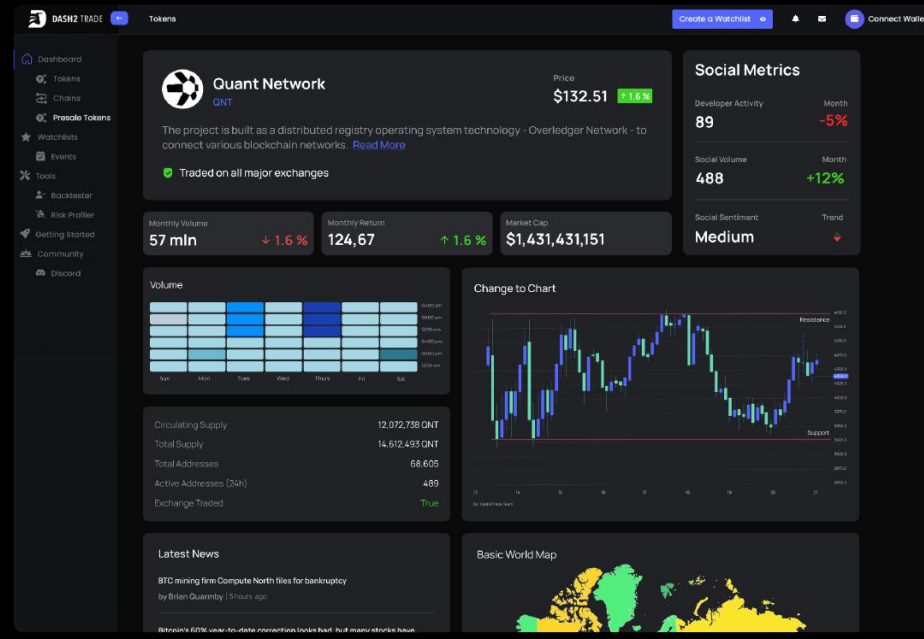Click the Dash2 Trade logo
924x639 pixels.
pyautogui.click(x=65, y=19)
